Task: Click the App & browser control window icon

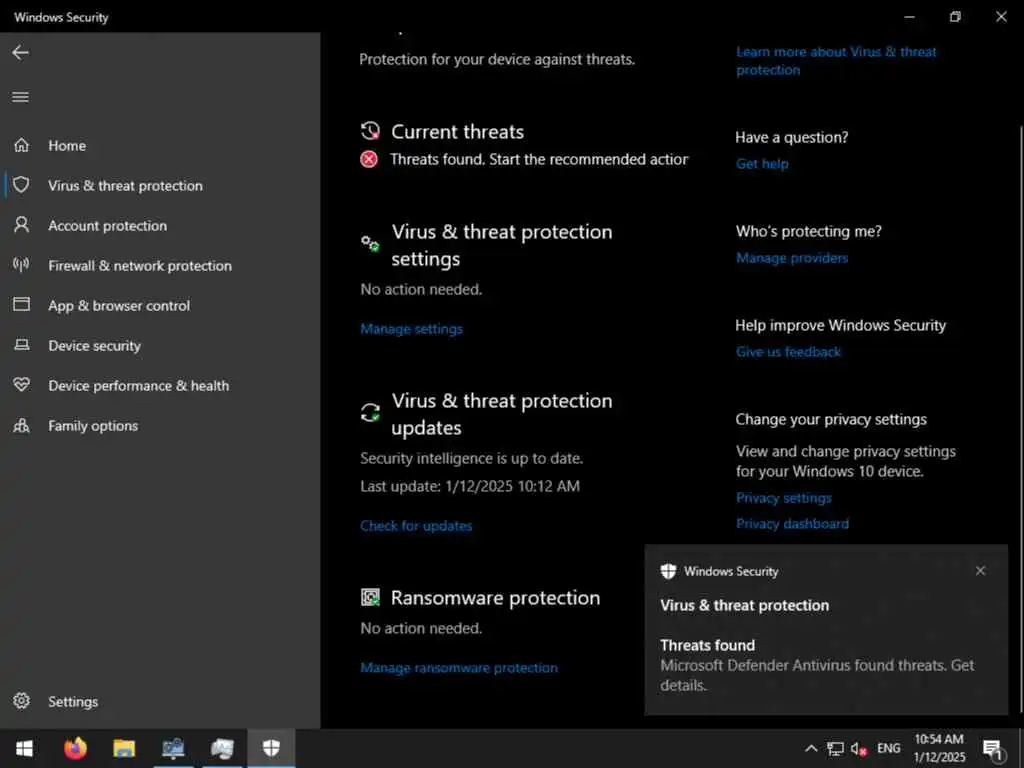Action: click(x=22, y=305)
